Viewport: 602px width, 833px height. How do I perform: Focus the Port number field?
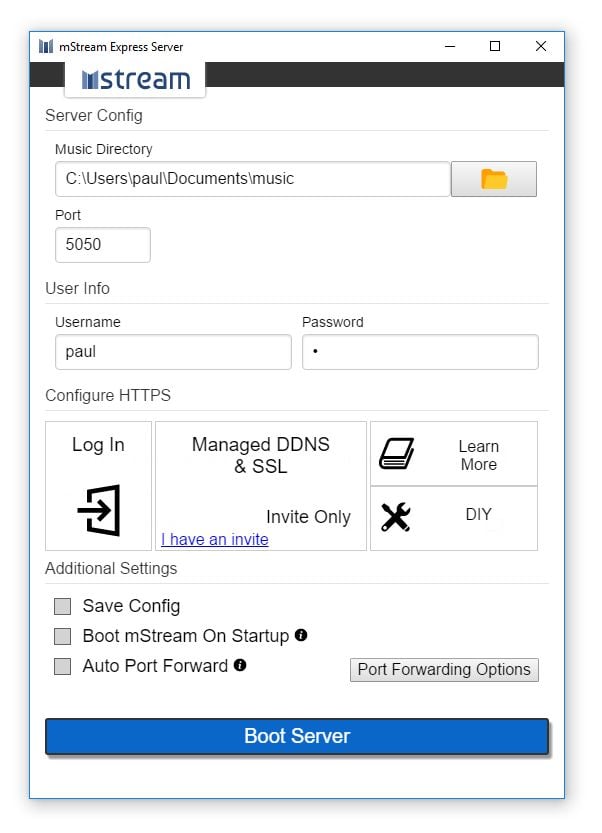pyautogui.click(x=102, y=244)
